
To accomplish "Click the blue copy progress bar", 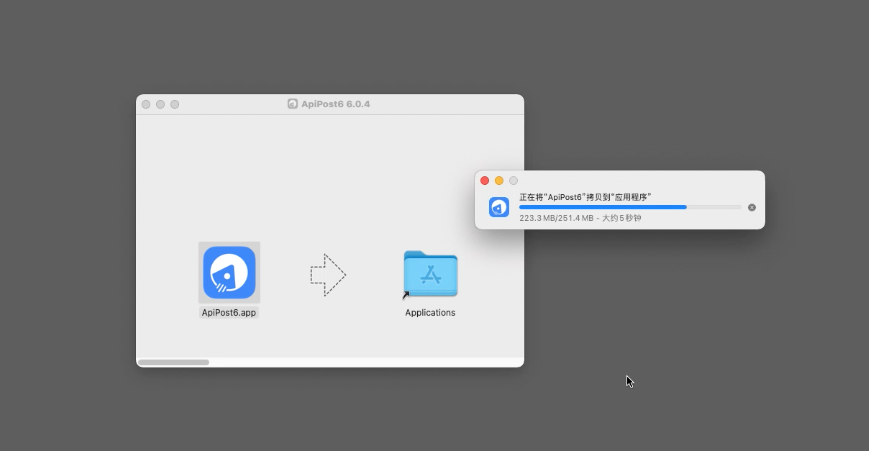I will coord(630,207).
